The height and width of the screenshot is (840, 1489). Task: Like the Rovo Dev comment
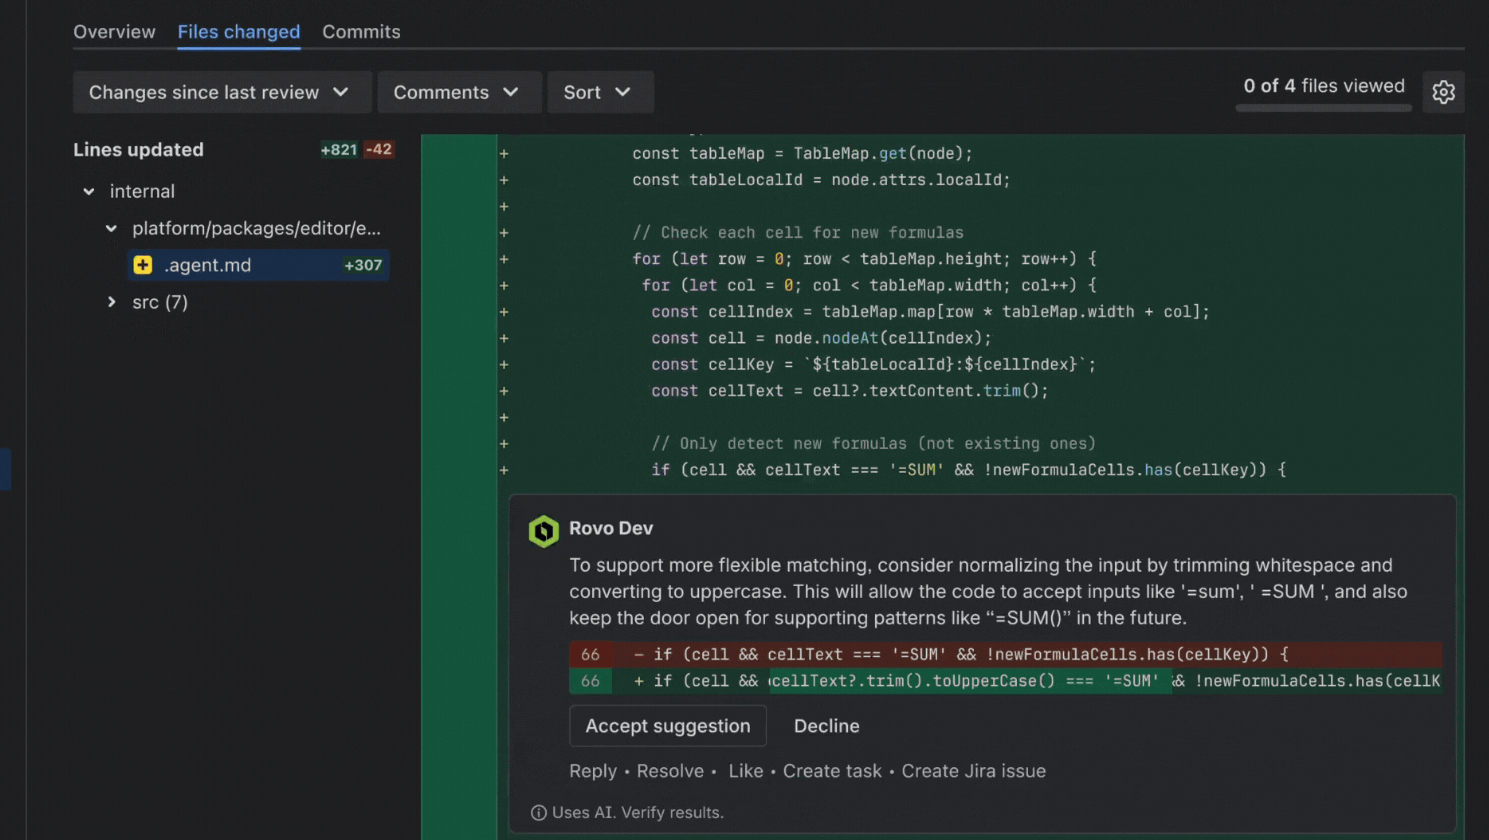[745, 771]
